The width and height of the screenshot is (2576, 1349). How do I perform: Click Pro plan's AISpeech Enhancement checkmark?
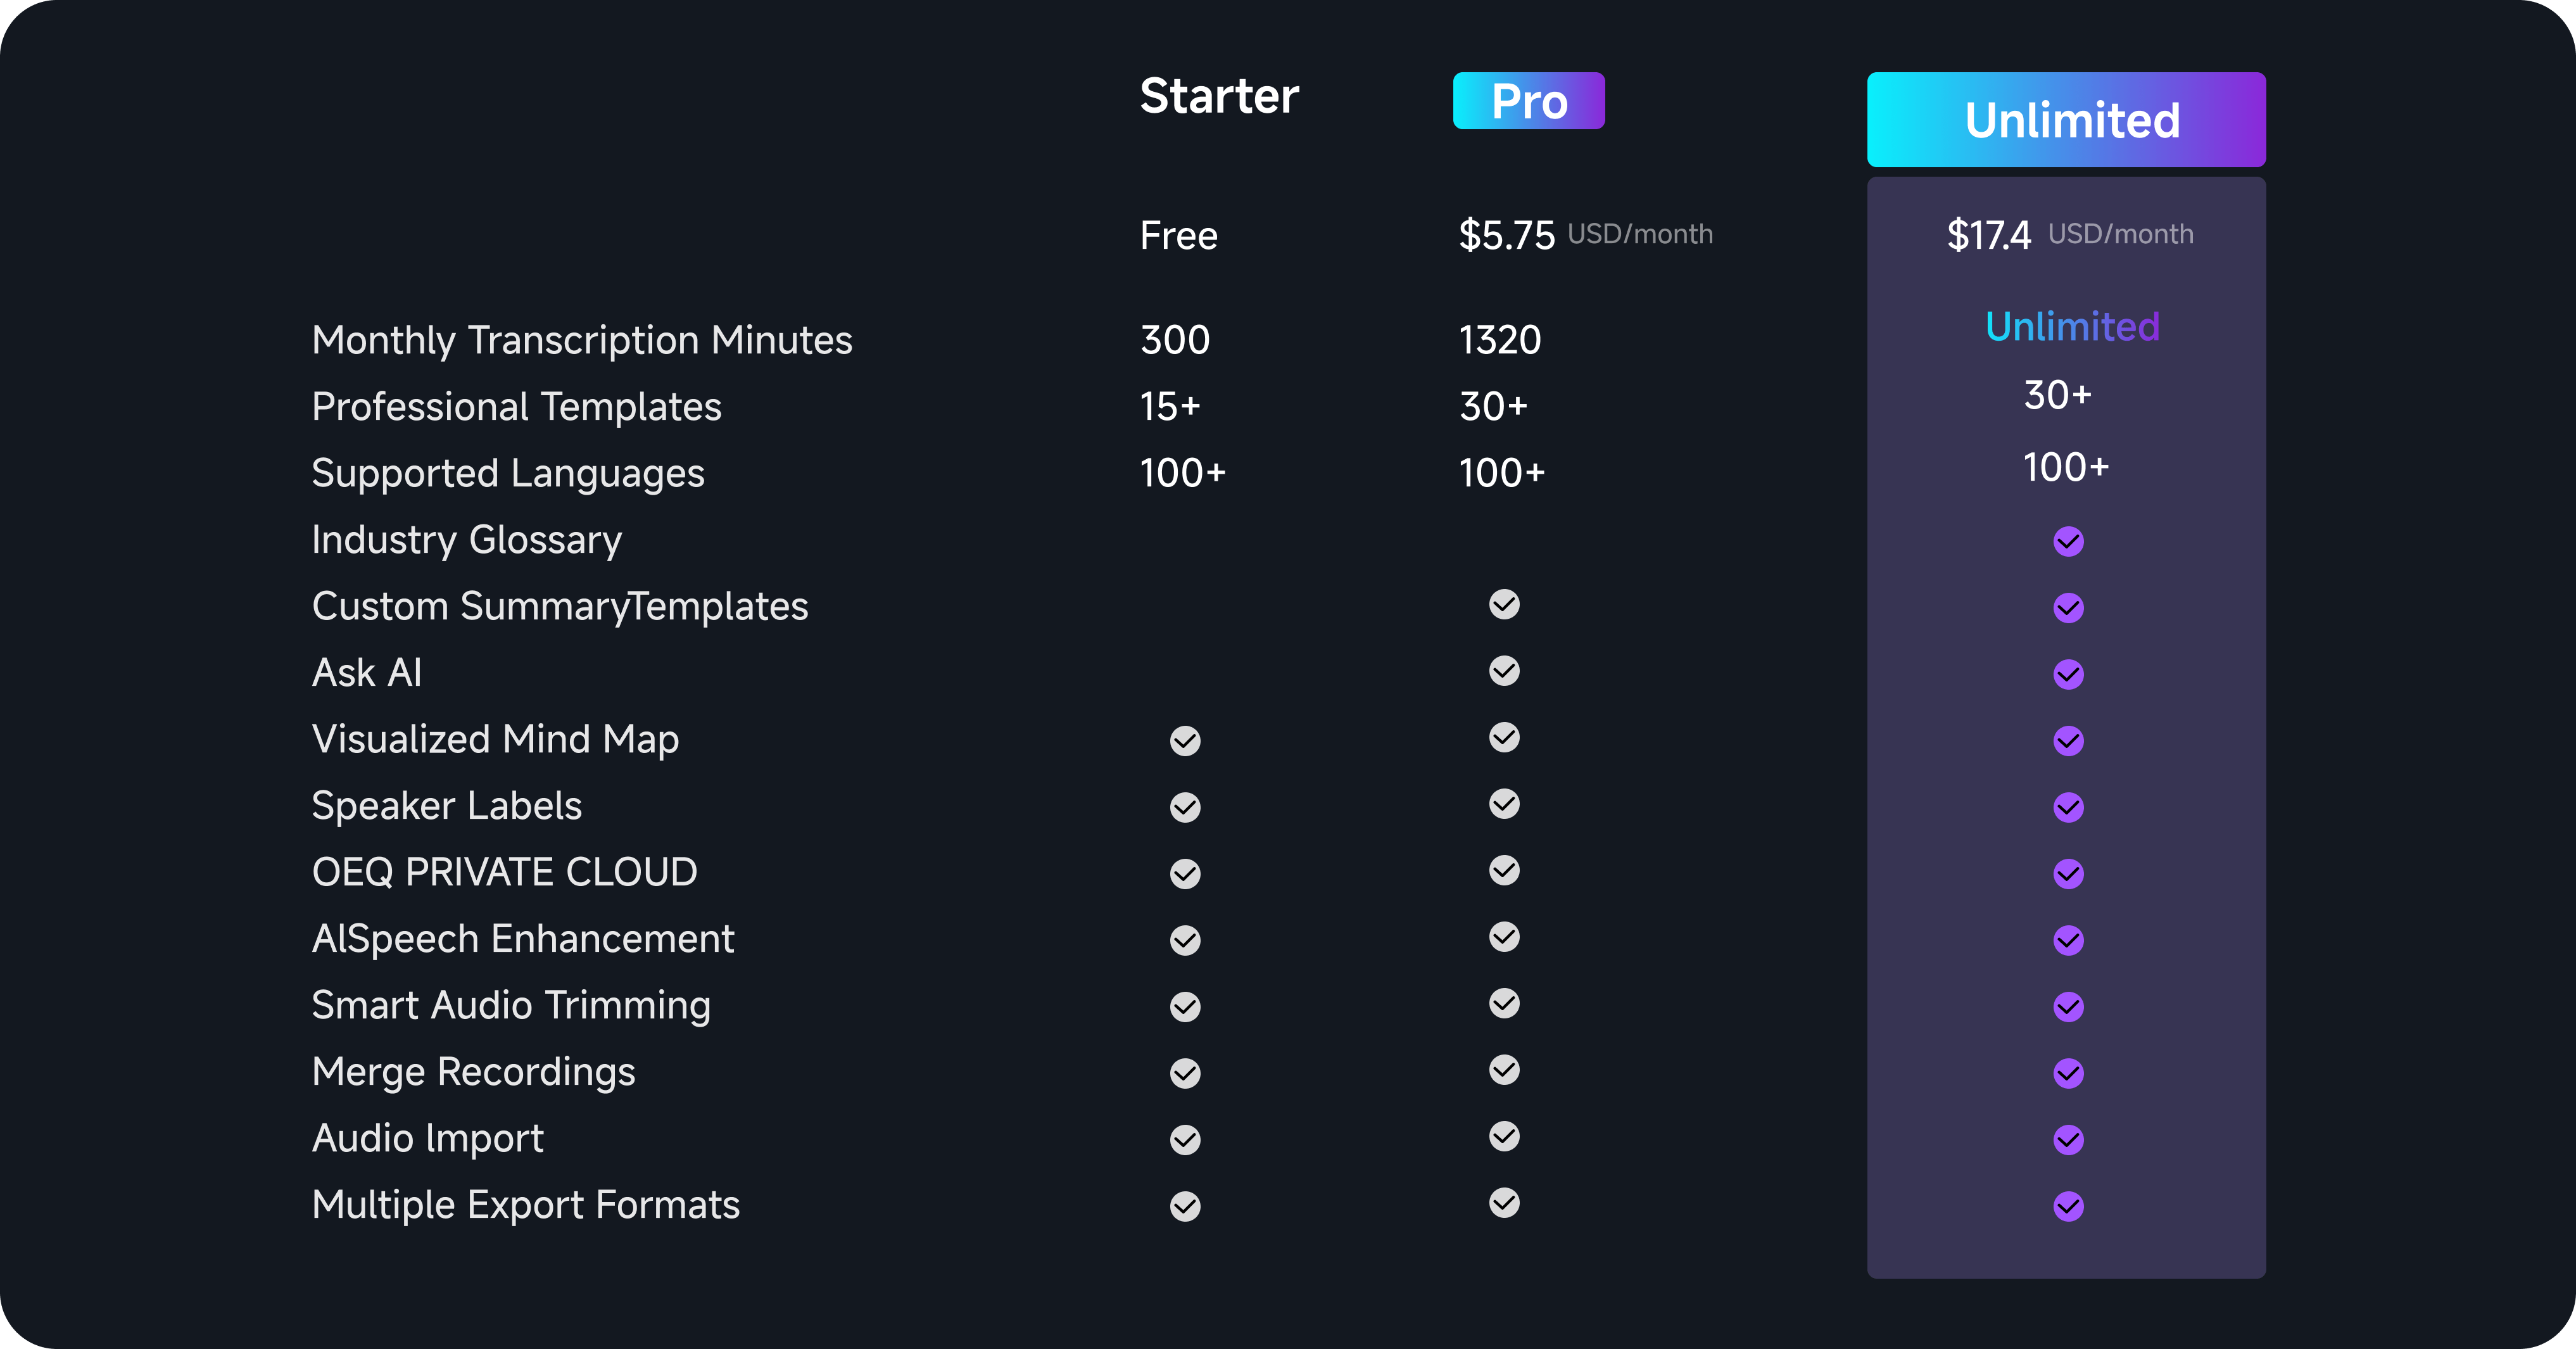[x=1504, y=937]
